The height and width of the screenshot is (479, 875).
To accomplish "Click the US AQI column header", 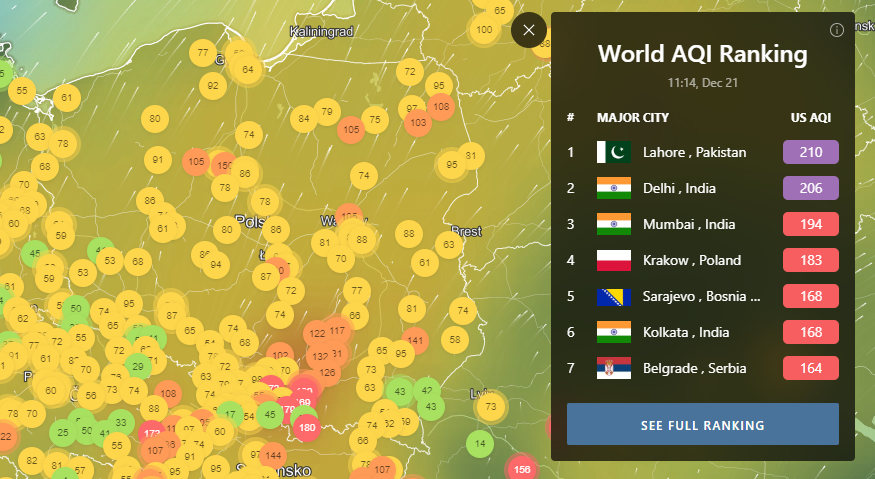I will pos(811,118).
